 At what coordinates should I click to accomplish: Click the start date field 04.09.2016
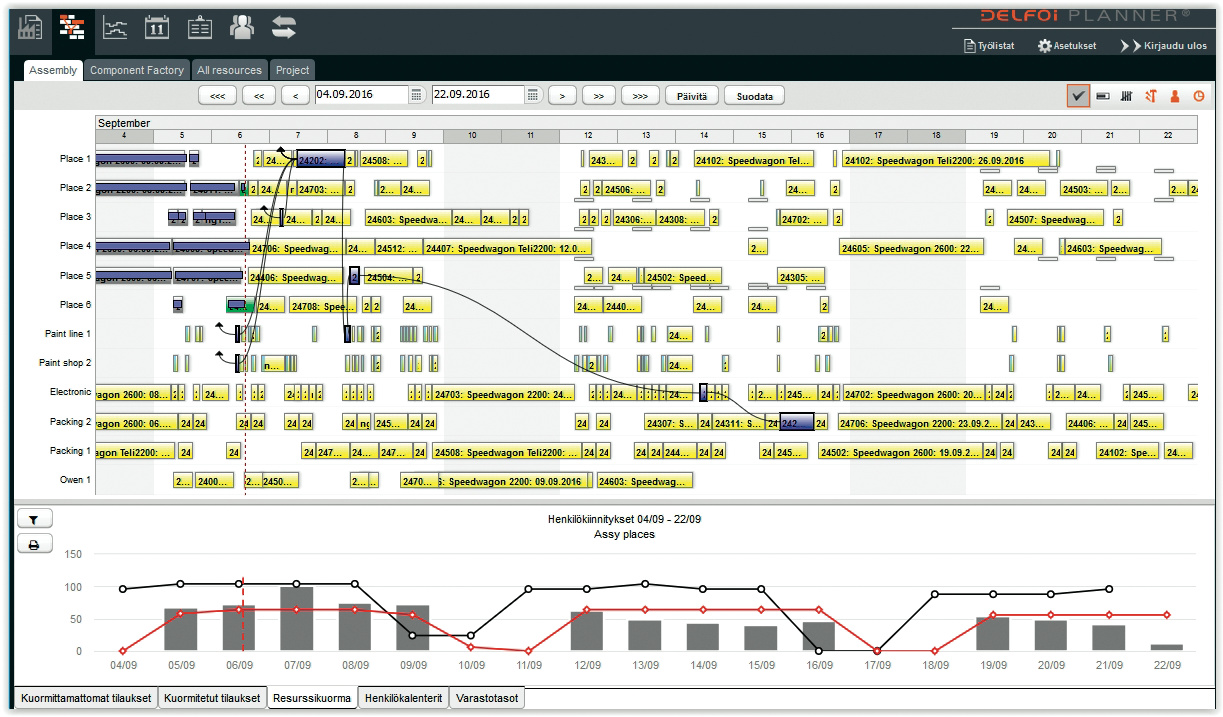coord(362,95)
